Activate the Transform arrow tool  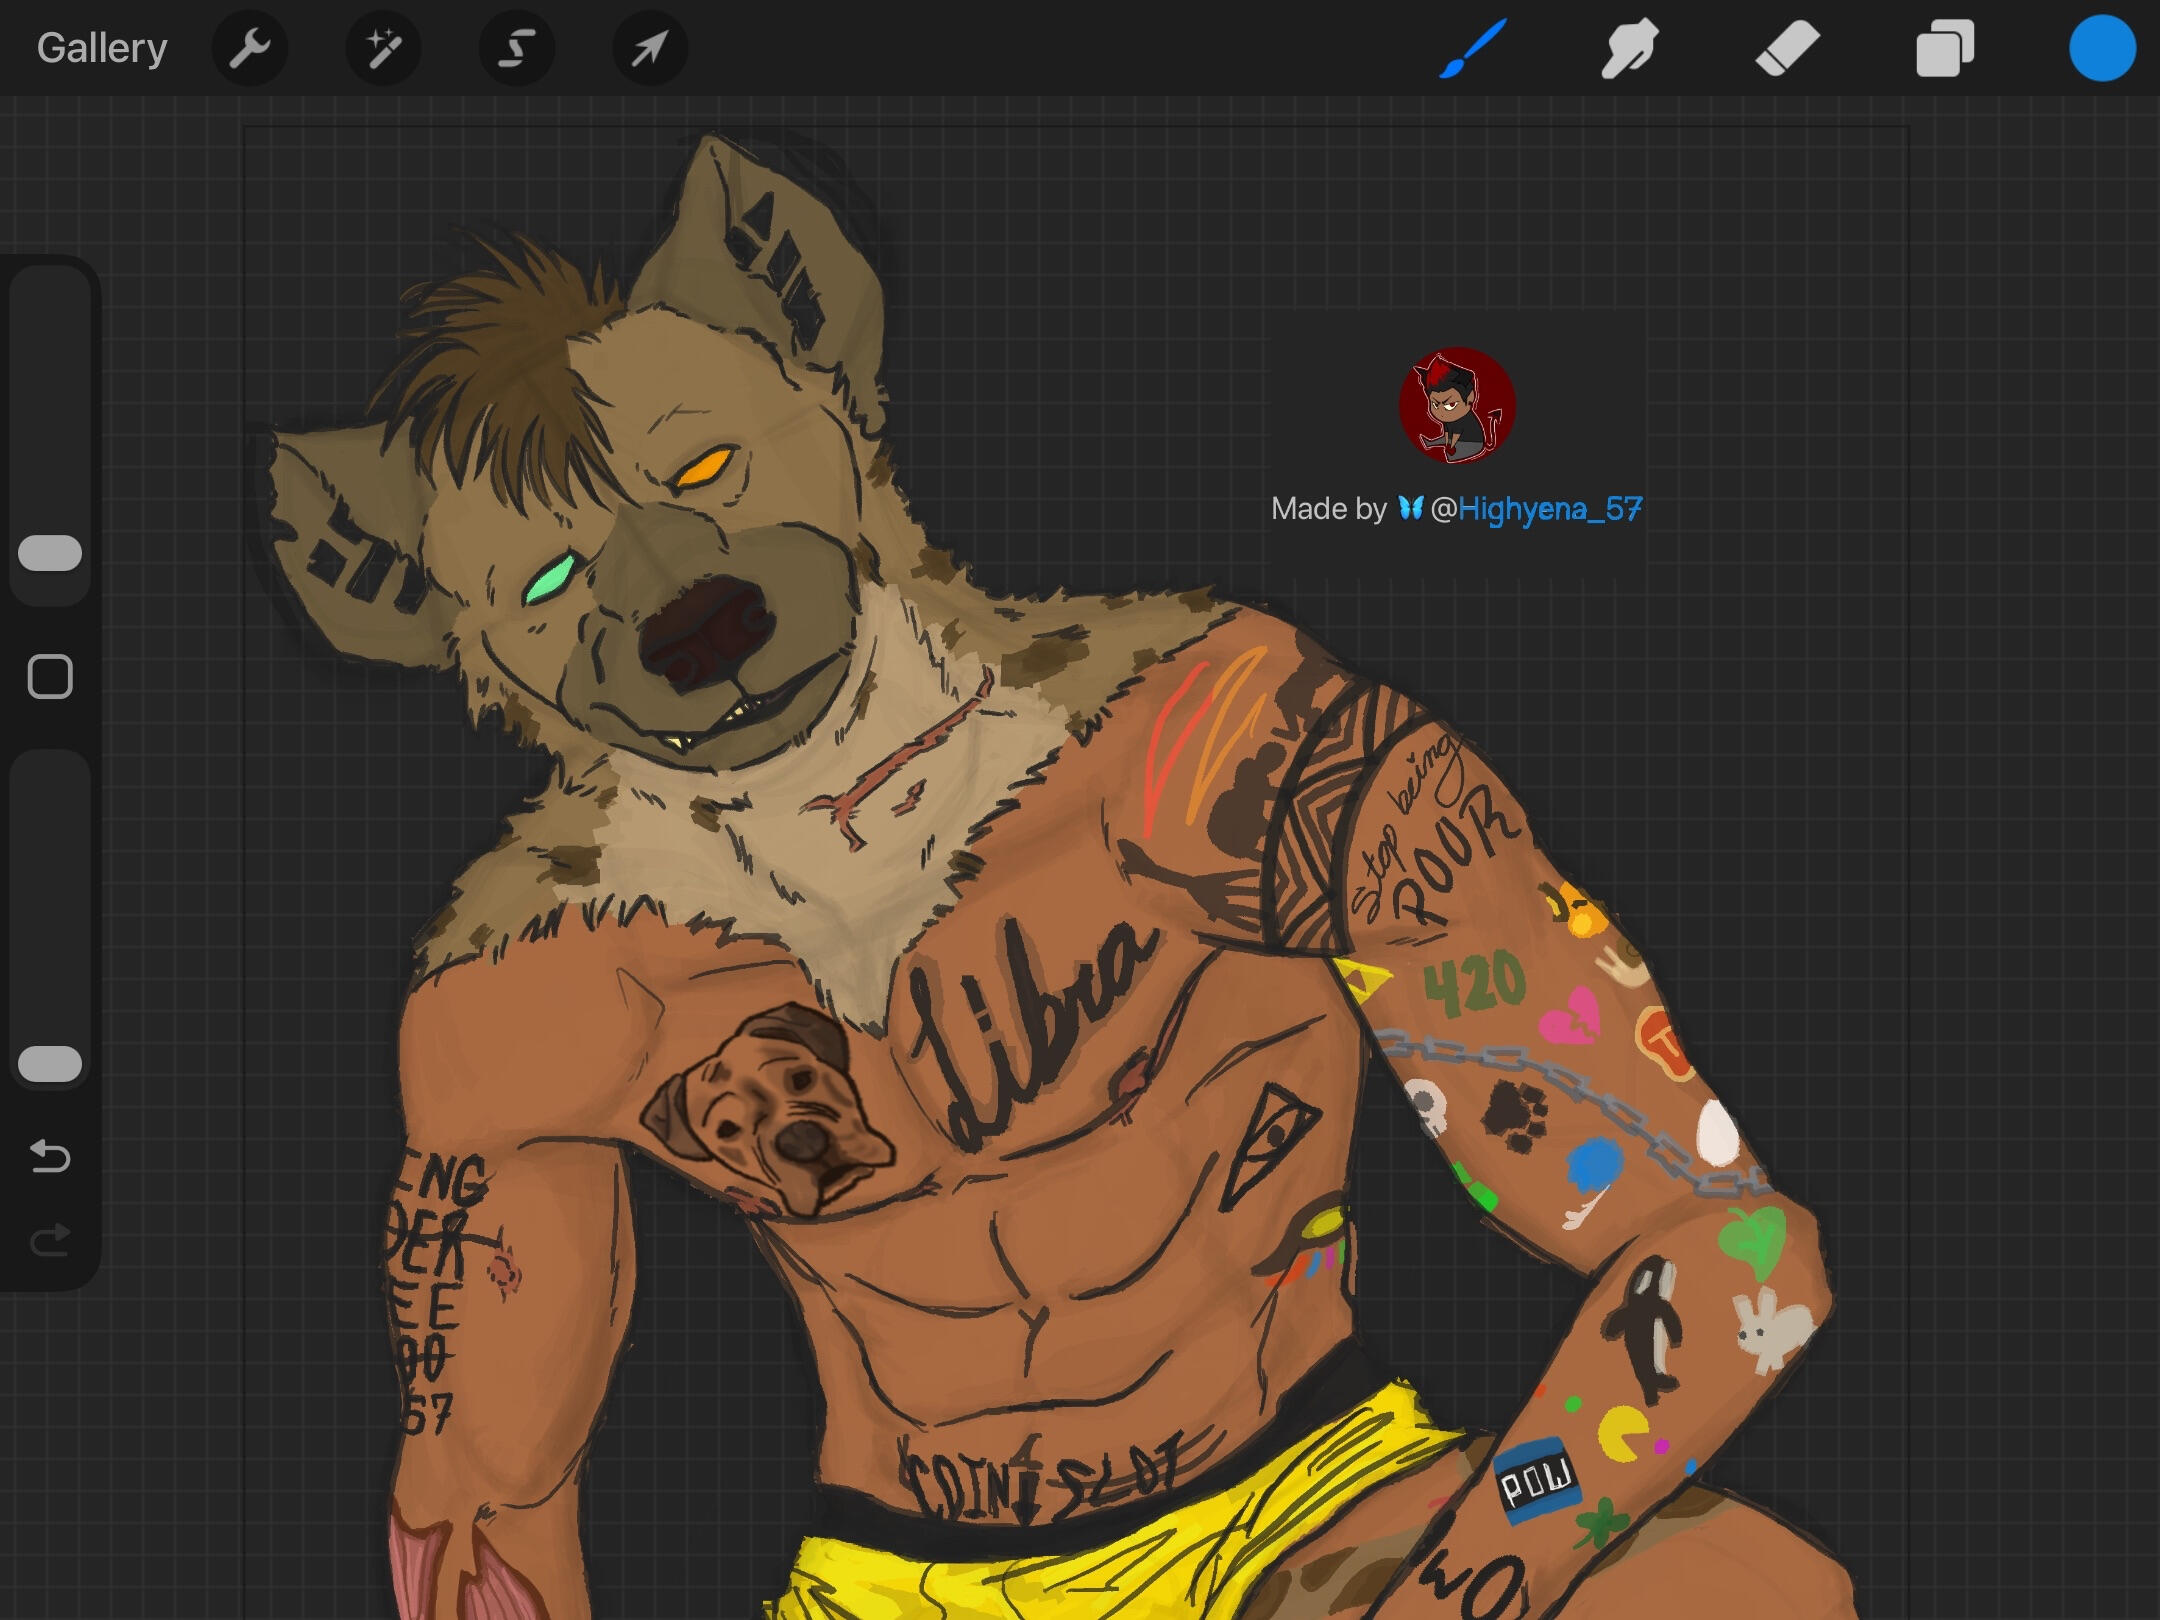coord(649,48)
